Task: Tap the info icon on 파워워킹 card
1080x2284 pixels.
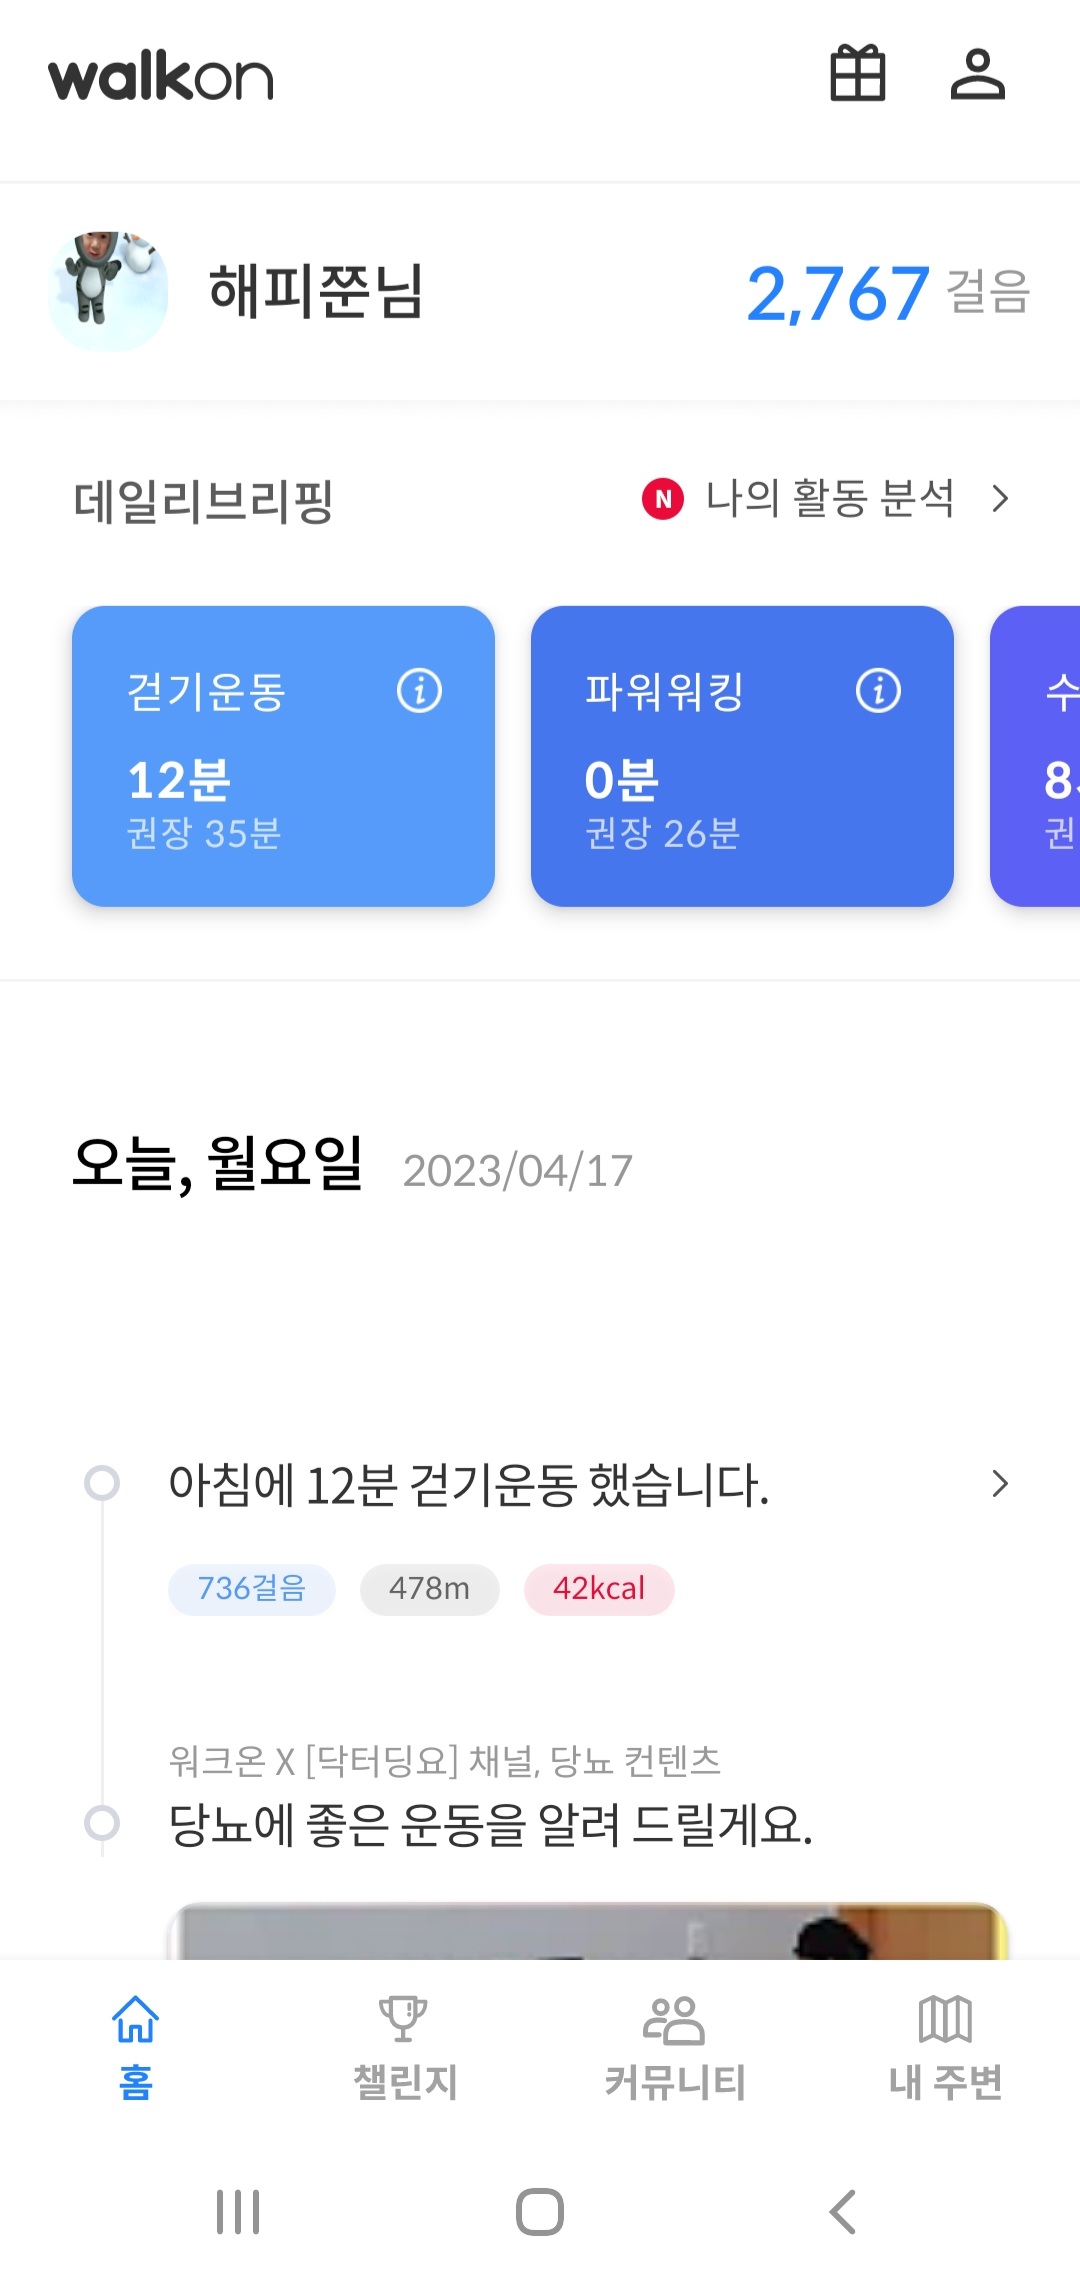Action: click(878, 690)
